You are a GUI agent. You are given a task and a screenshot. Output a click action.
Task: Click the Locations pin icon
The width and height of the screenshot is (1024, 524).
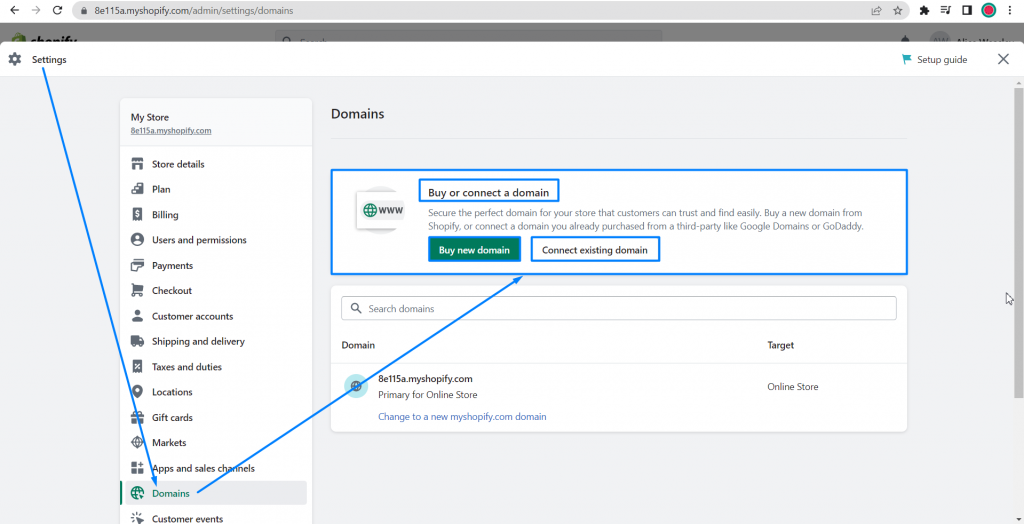point(137,392)
